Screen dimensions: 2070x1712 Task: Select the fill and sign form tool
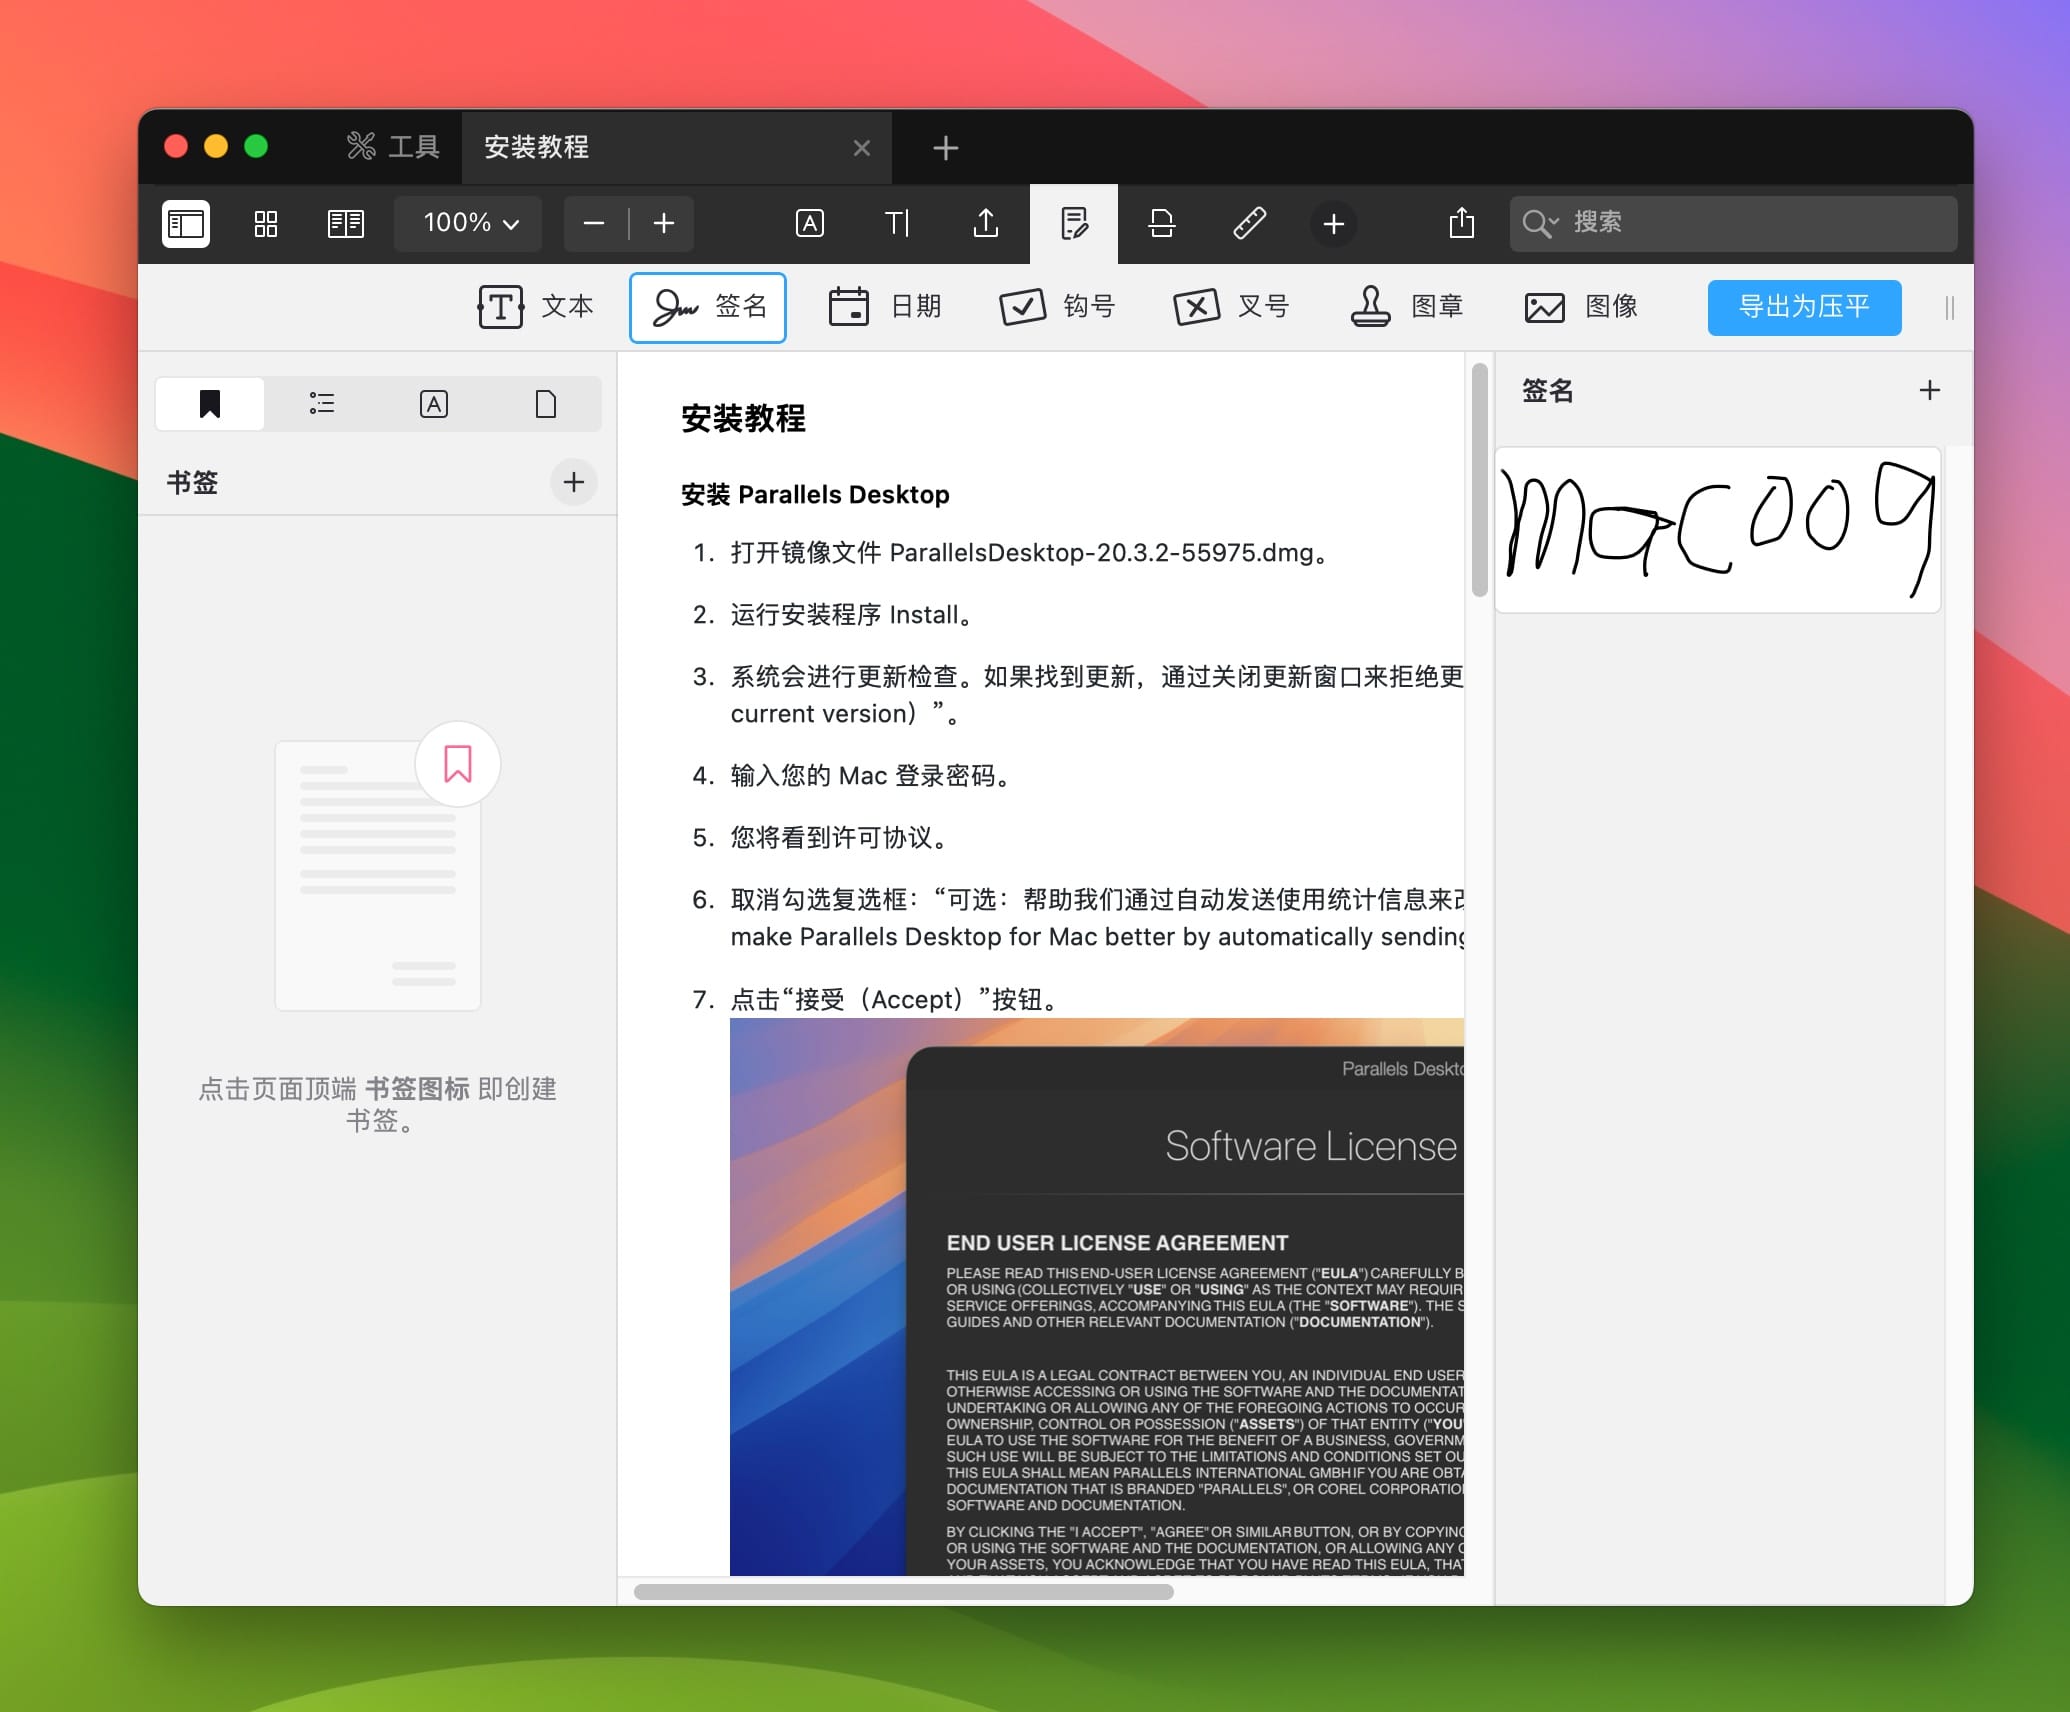(1074, 223)
